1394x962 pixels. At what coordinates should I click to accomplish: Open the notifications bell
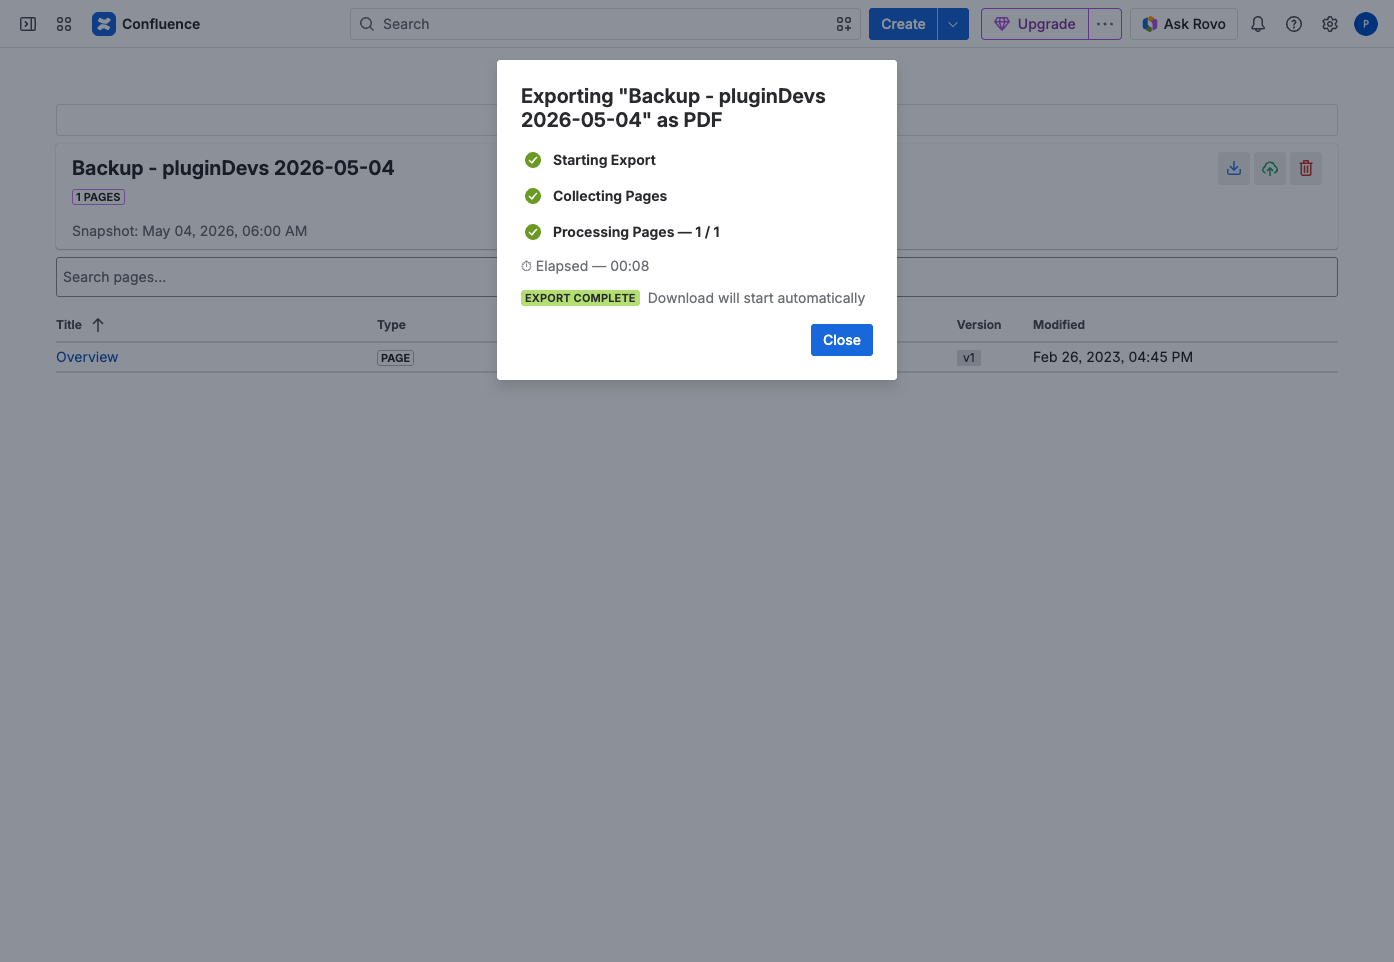pos(1258,24)
